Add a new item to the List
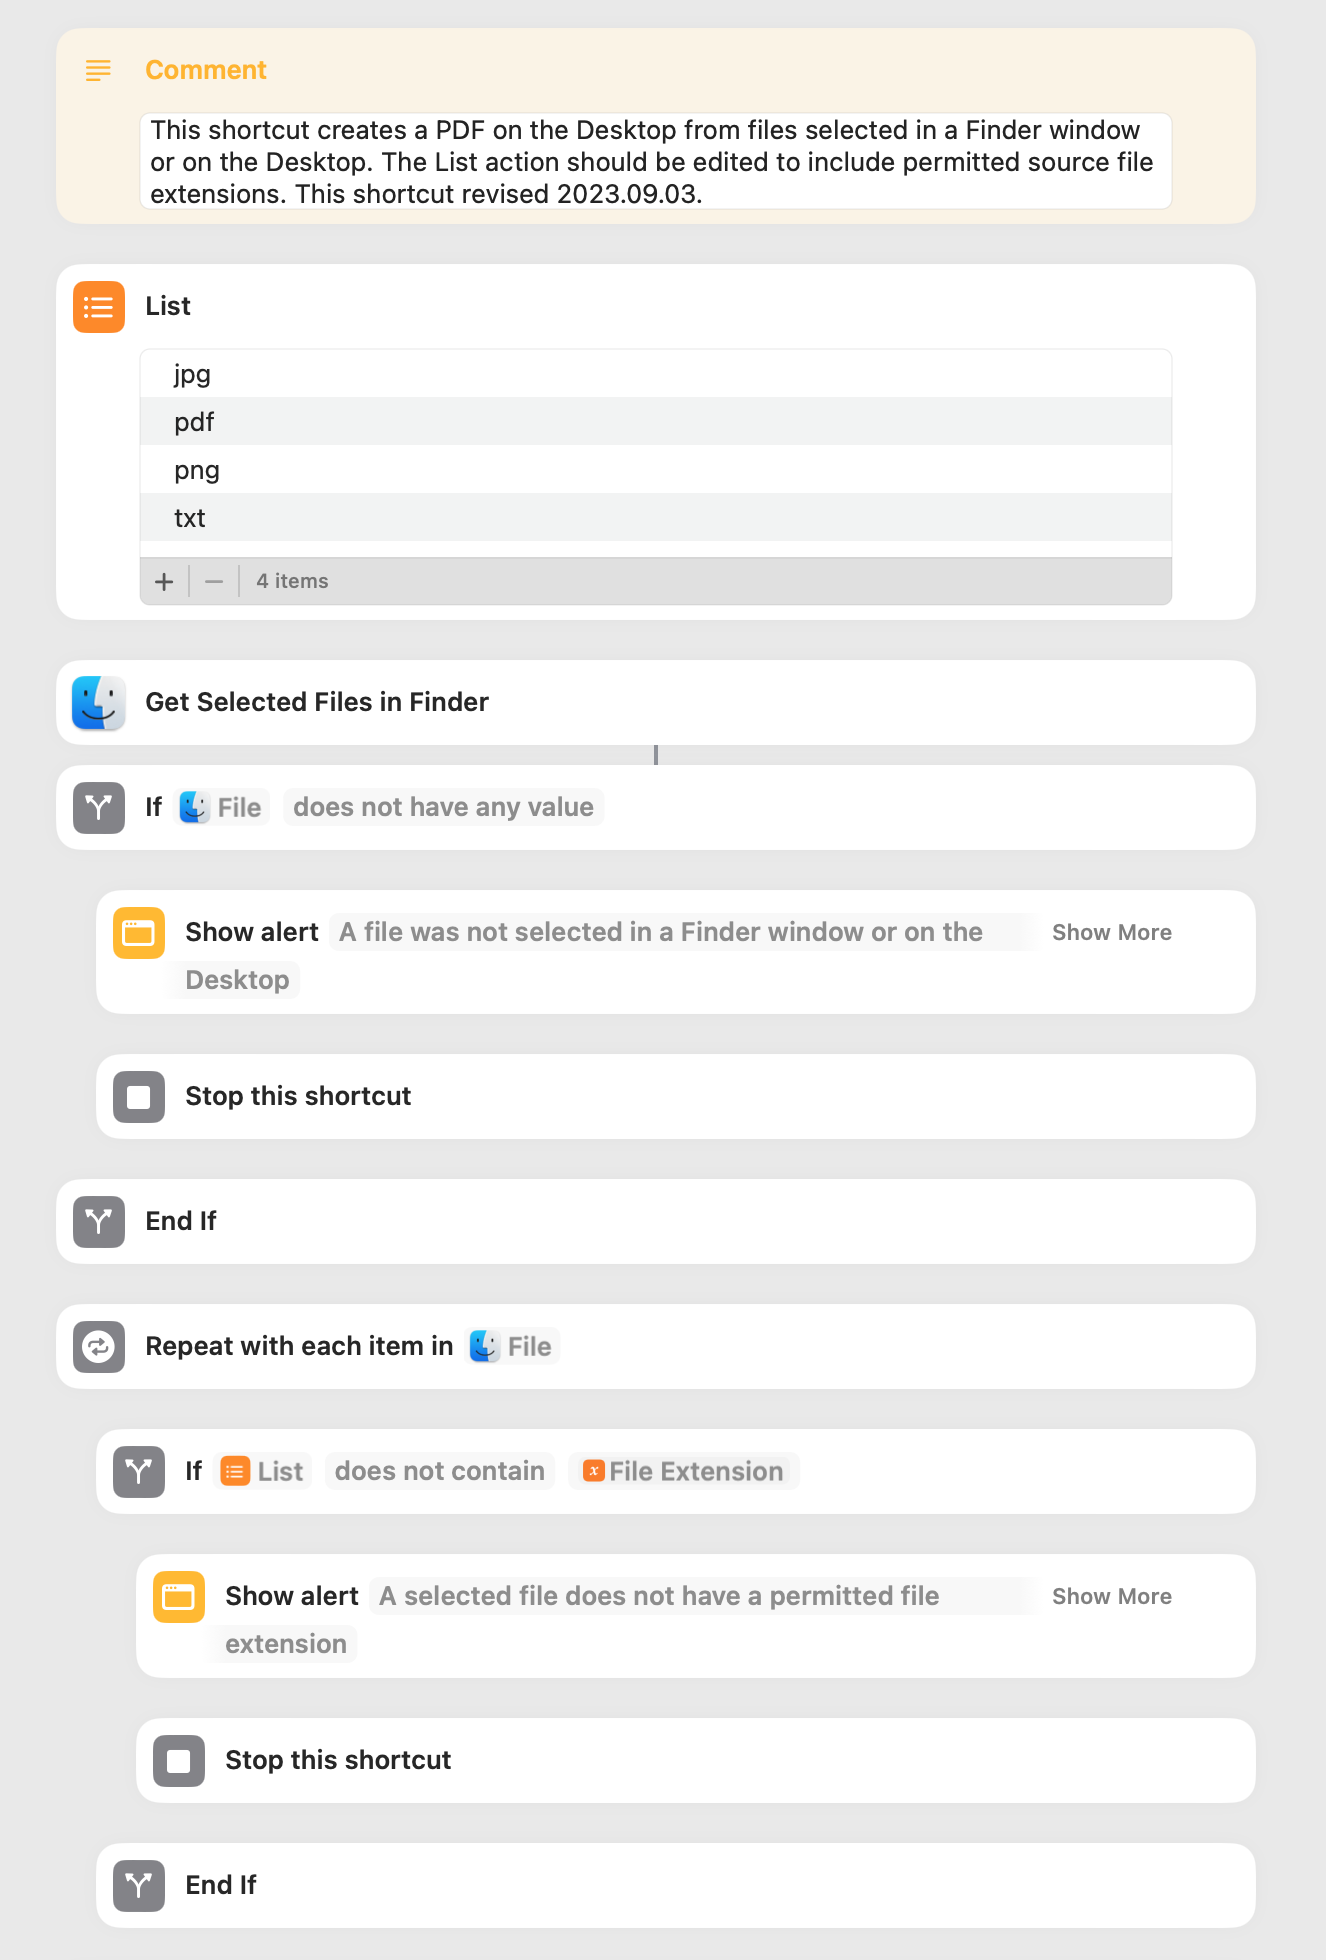The image size is (1326, 1960). point(165,581)
